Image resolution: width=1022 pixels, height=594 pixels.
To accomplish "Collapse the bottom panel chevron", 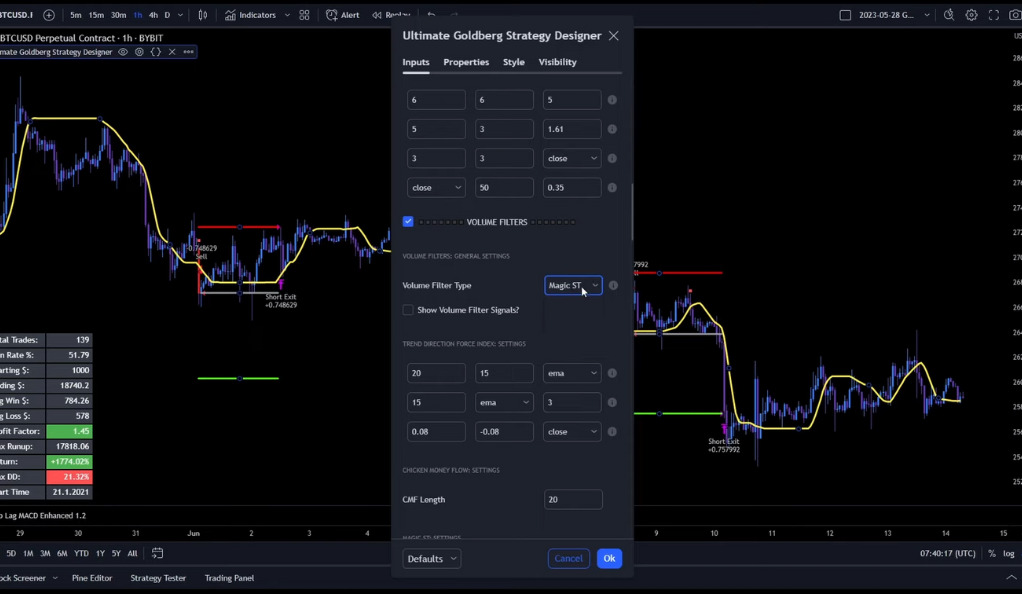I will 1011,578.
